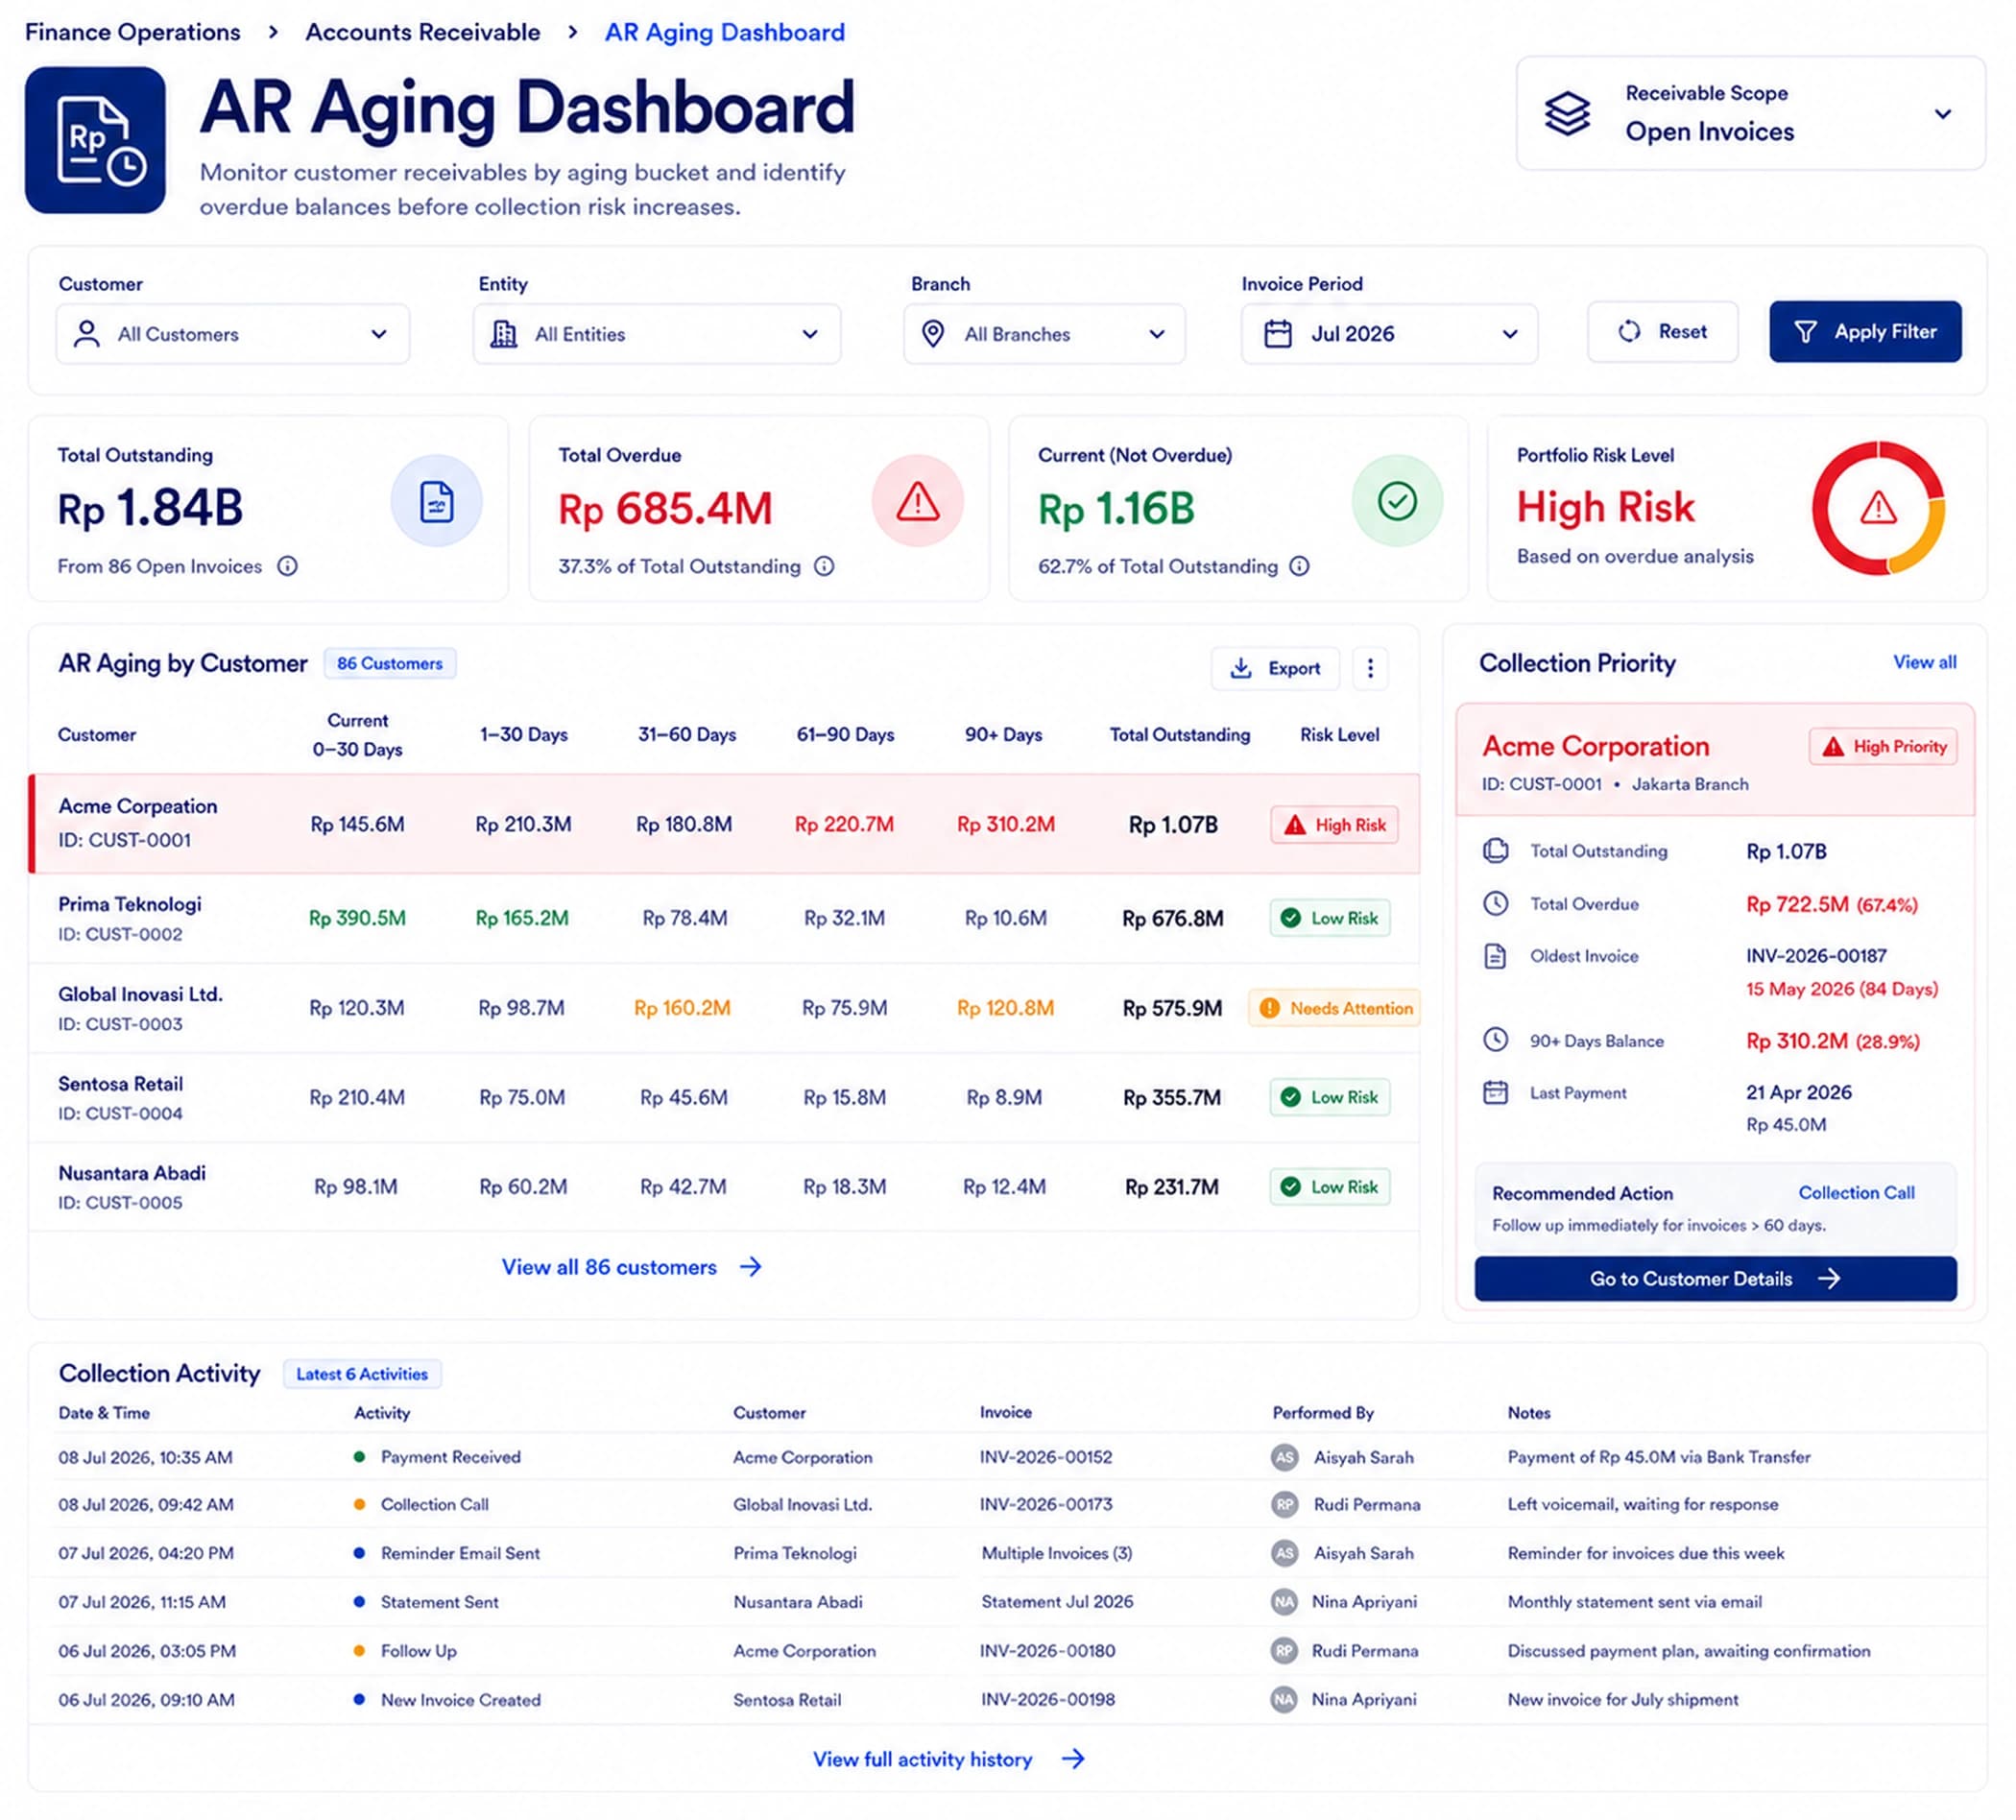Click the Reset filters button
Screen dimensions: 2016x1820
pyautogui.click(x=1662, y=331)
